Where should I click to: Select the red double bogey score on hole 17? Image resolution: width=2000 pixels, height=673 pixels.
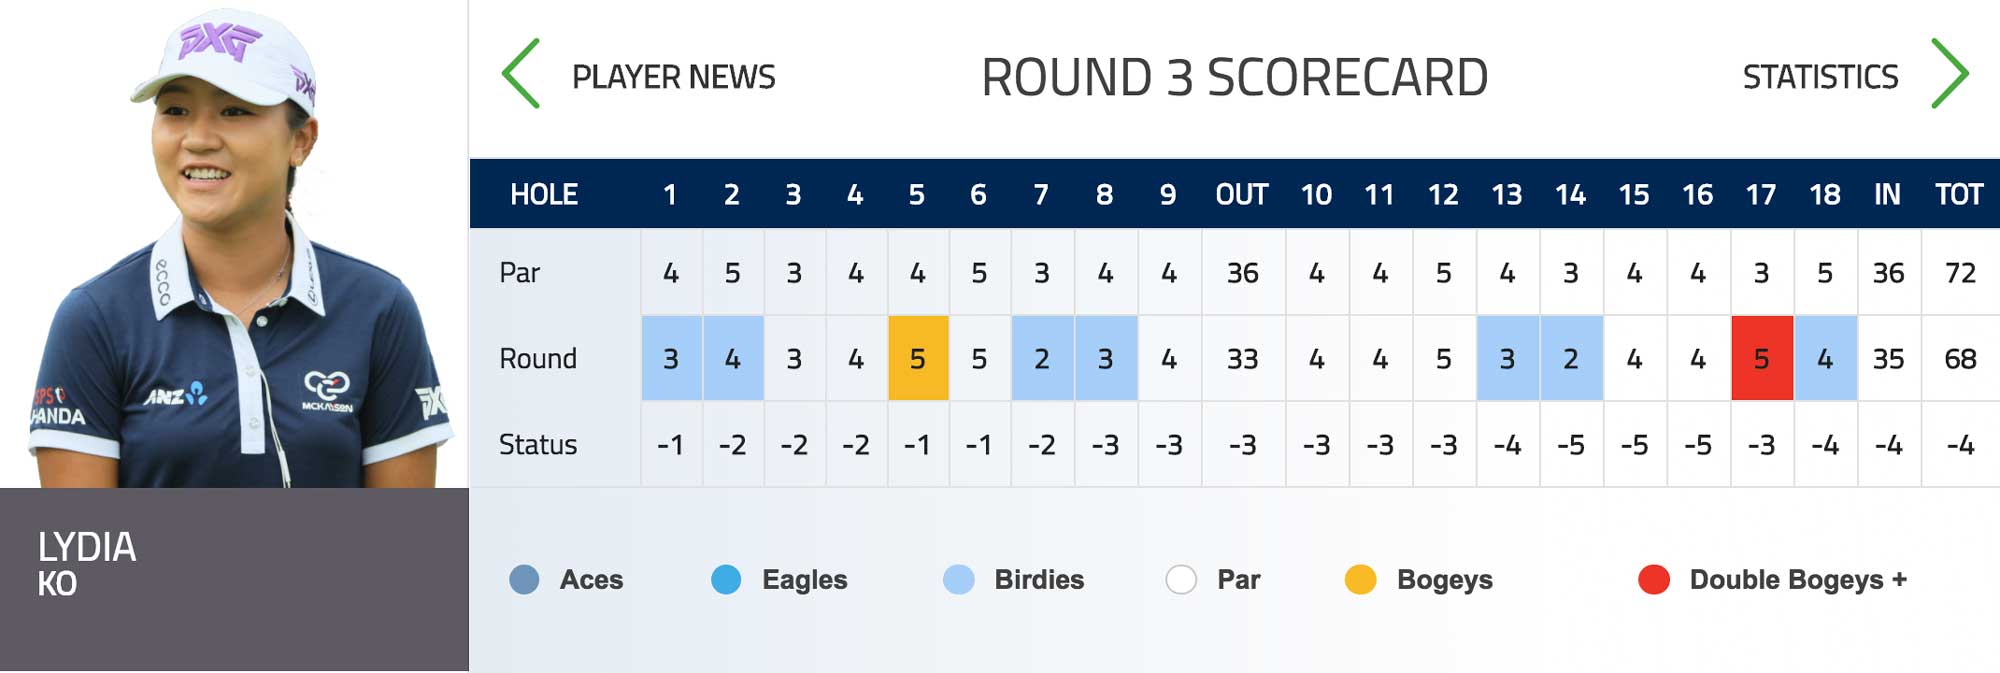pos(1762,358)
